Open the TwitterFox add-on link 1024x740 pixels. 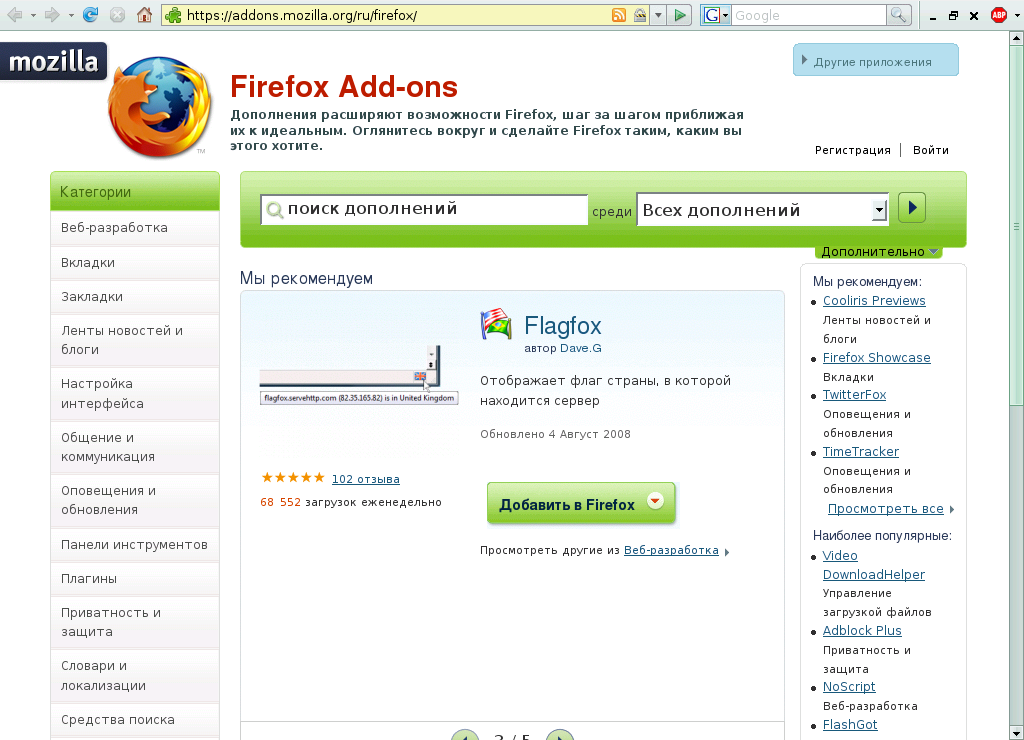853,394
